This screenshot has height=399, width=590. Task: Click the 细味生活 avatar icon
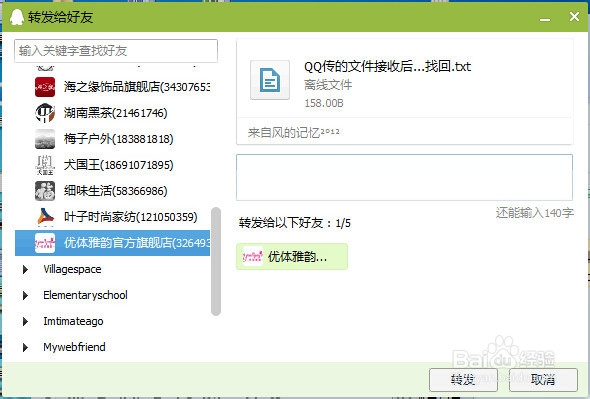[45, 191]
